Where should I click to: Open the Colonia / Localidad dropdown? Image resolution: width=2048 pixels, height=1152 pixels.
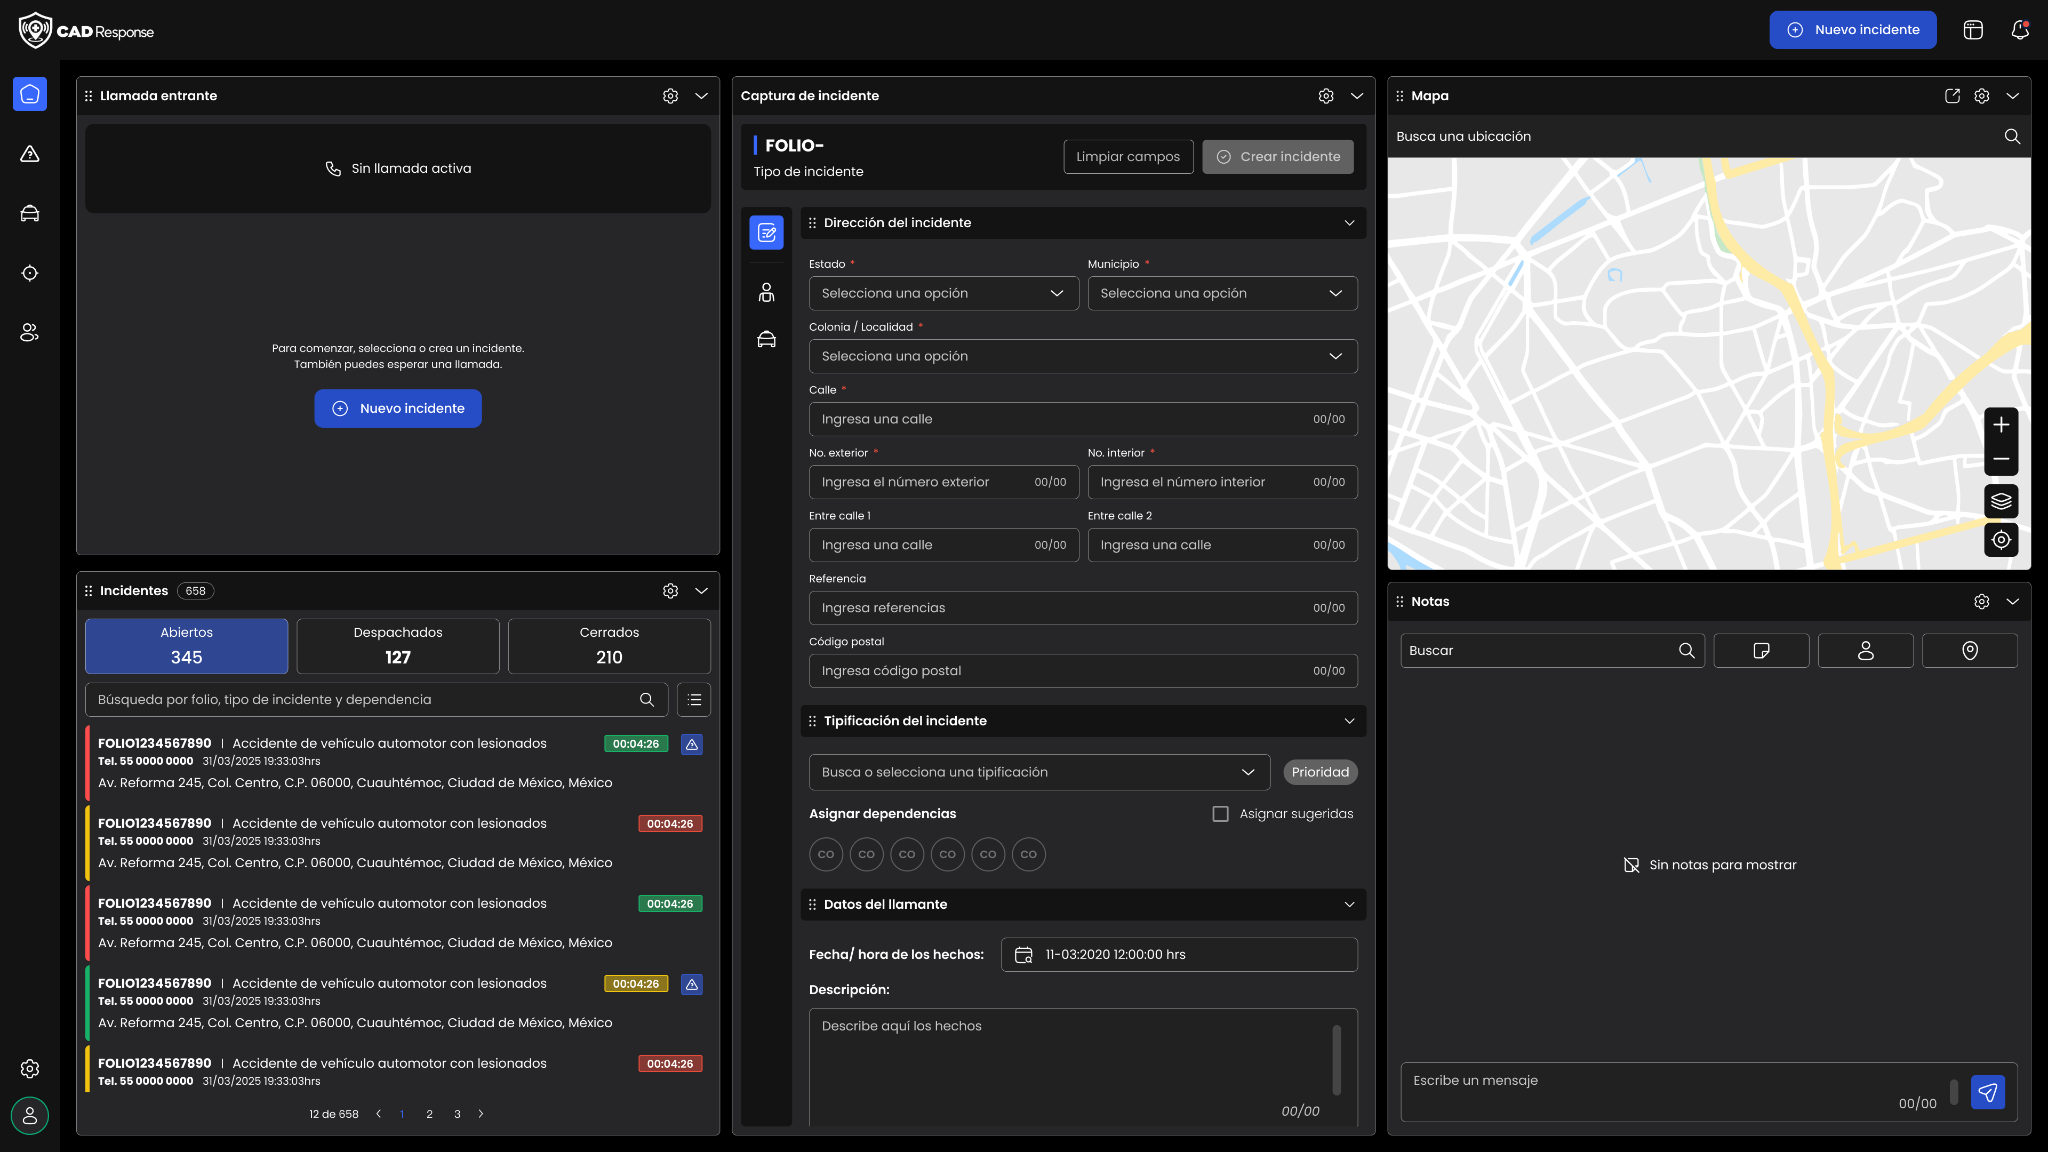[1083, 356]
